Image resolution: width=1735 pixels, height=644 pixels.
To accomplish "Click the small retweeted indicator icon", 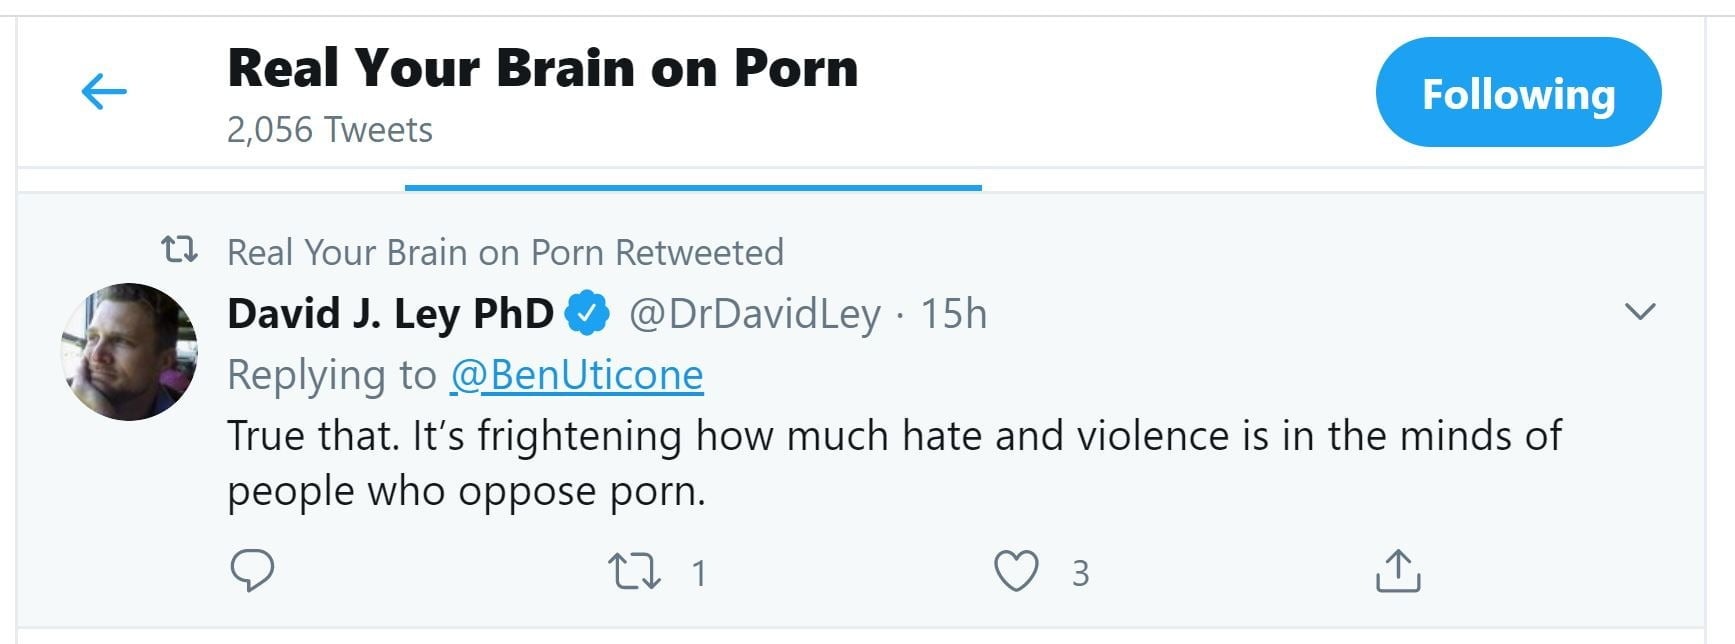I will point(180,250).
